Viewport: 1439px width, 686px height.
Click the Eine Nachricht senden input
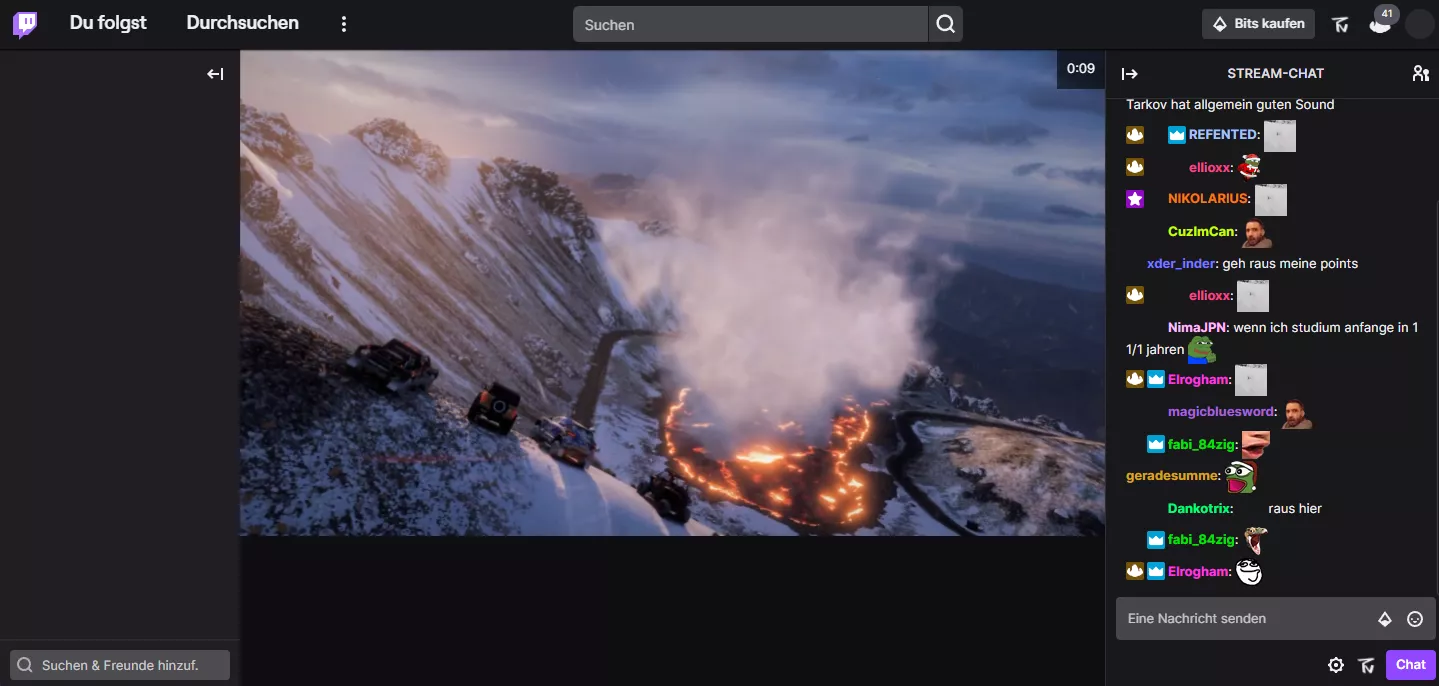1245,619
